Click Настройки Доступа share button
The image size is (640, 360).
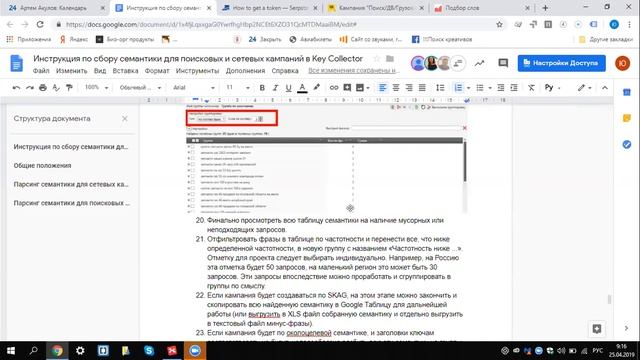pos(562,63)
